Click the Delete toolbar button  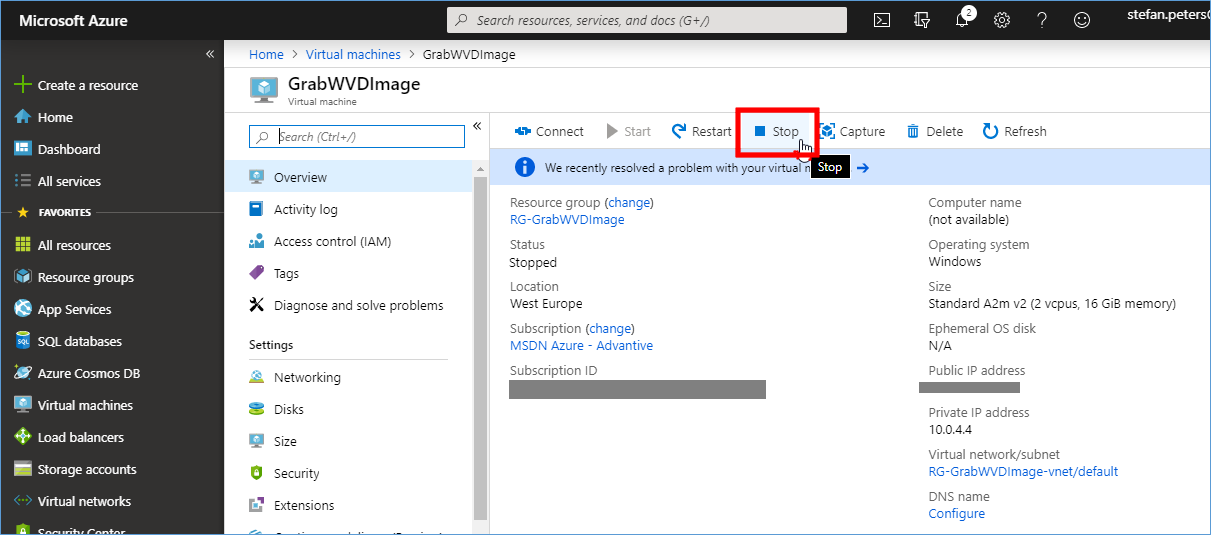[935, 131]
